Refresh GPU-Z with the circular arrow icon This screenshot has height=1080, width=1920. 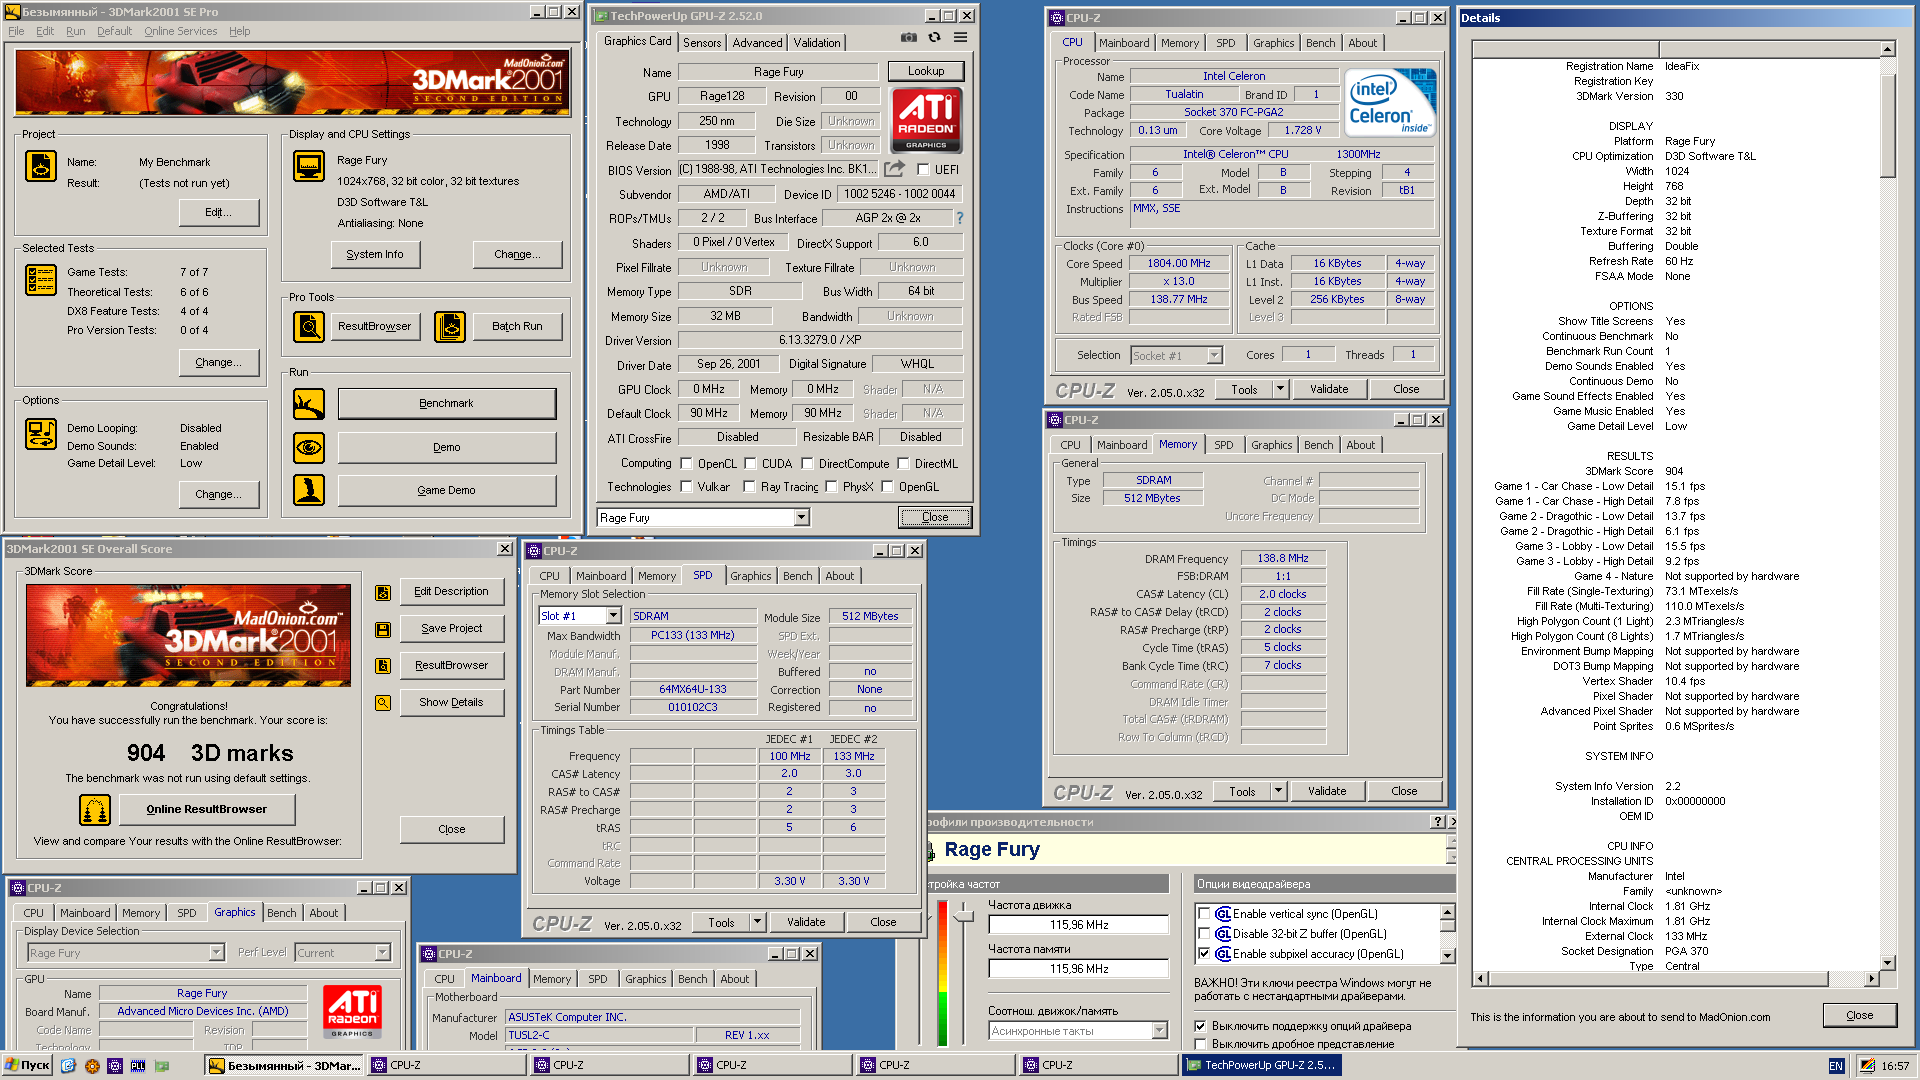(934, 37)
